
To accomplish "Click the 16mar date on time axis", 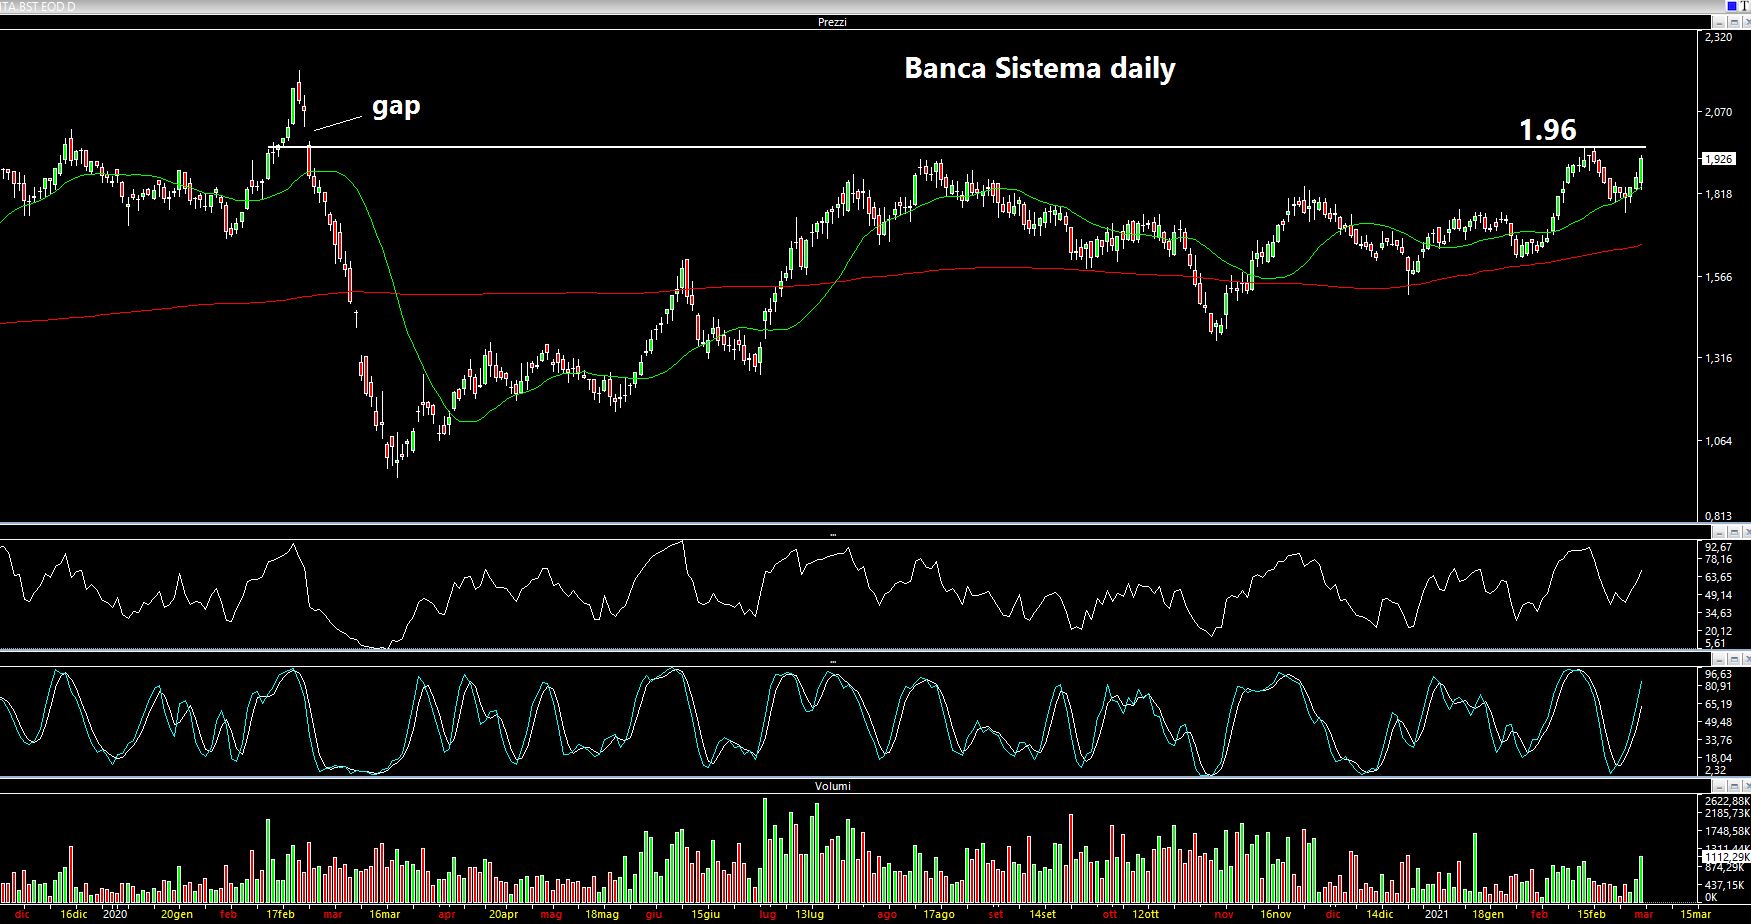I will click(x=385, y=914).
